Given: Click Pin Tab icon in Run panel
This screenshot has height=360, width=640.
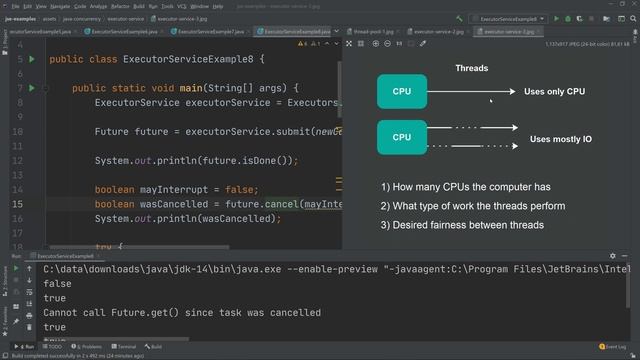Looking at the screenshot, I should (x=16, y=322).
